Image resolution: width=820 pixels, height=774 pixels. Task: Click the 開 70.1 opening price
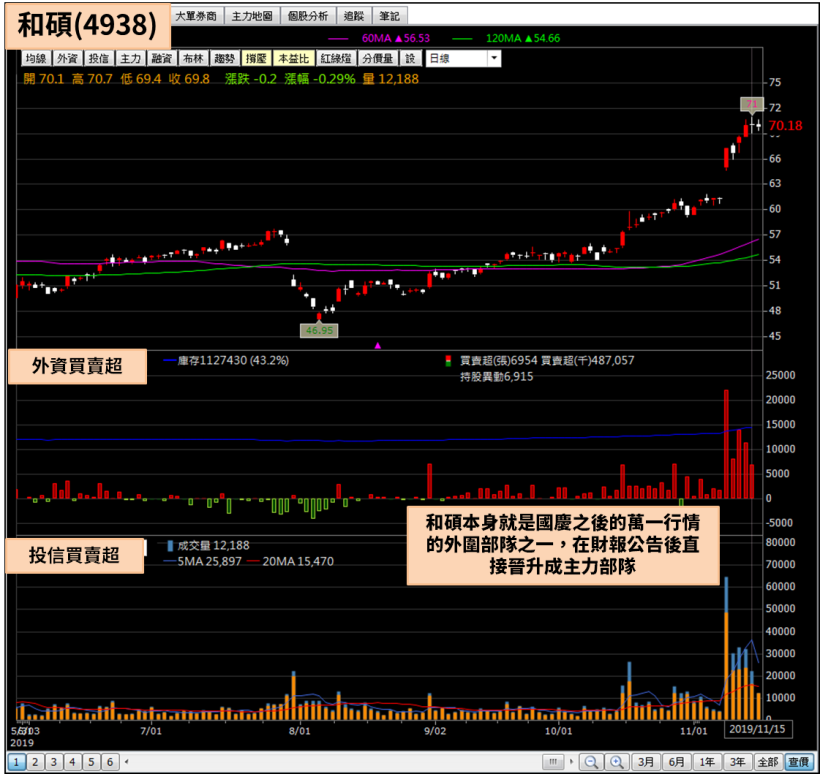pyautogui.click(x=43, y=79)
